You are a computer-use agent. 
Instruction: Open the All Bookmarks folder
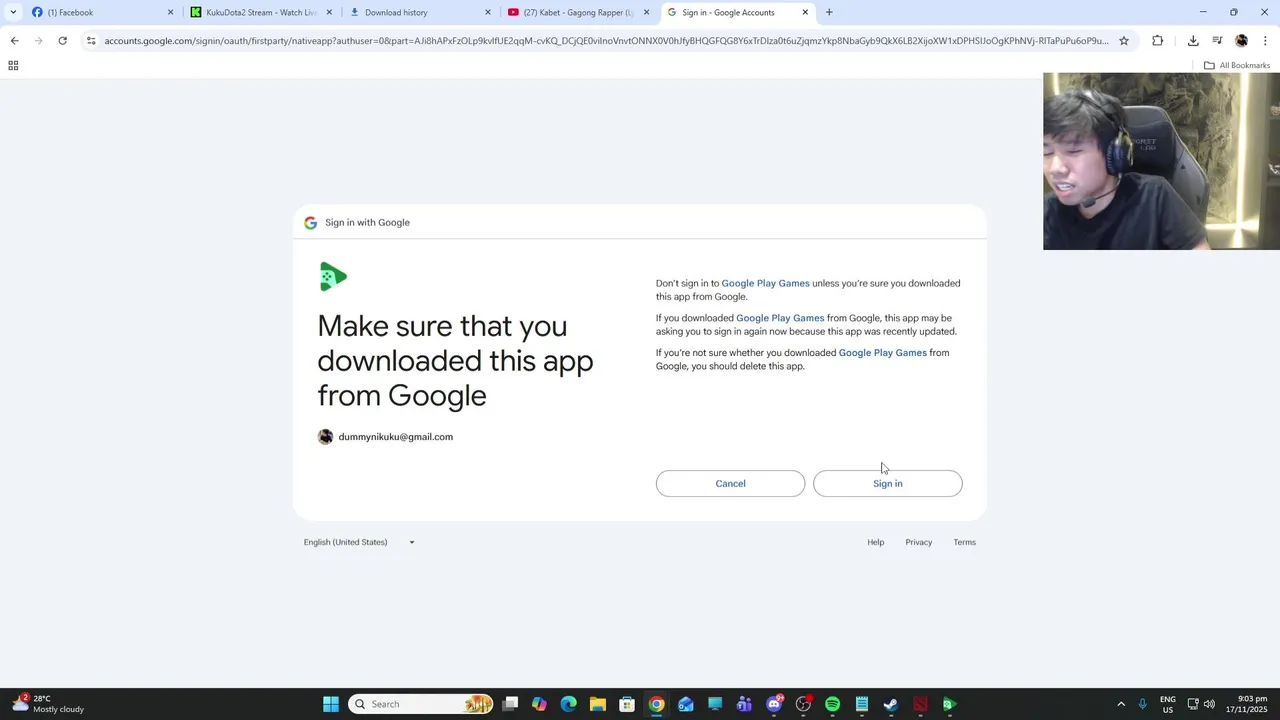[1237, 65]
